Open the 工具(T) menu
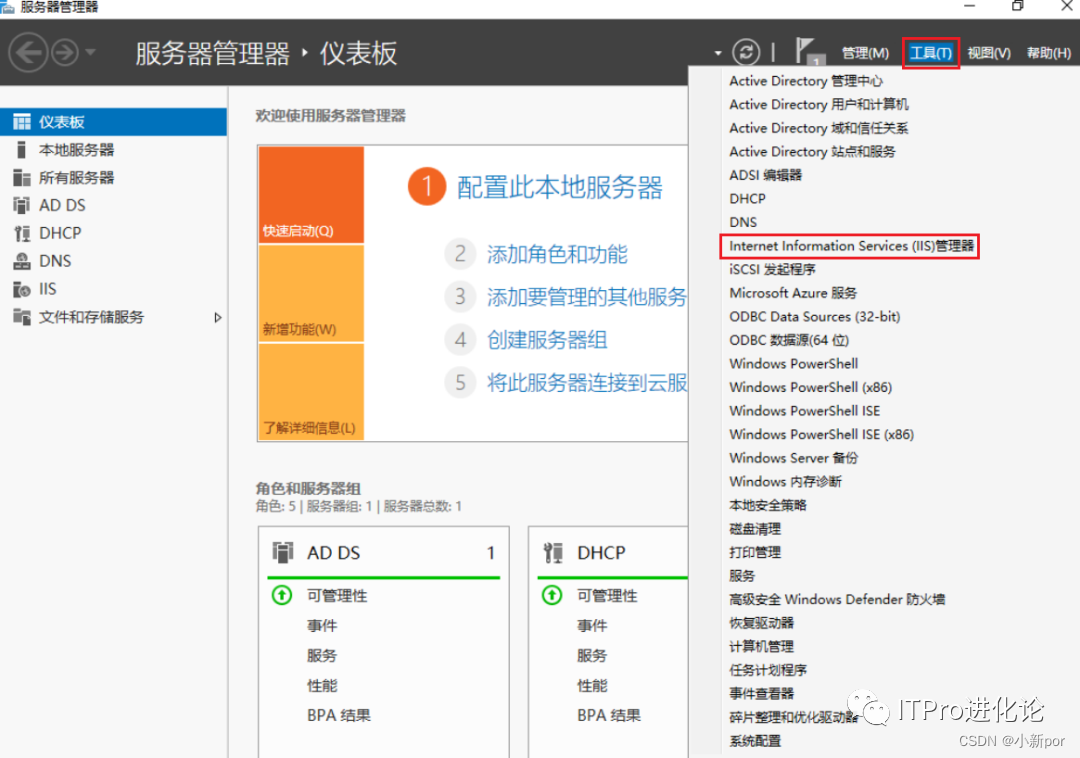Screen dimensions: 1080x758 931,53
